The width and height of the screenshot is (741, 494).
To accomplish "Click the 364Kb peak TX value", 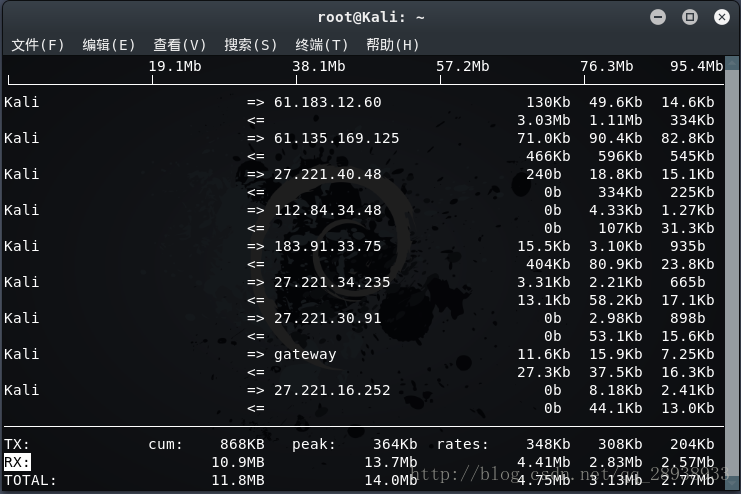I will [x=395, y=444].
